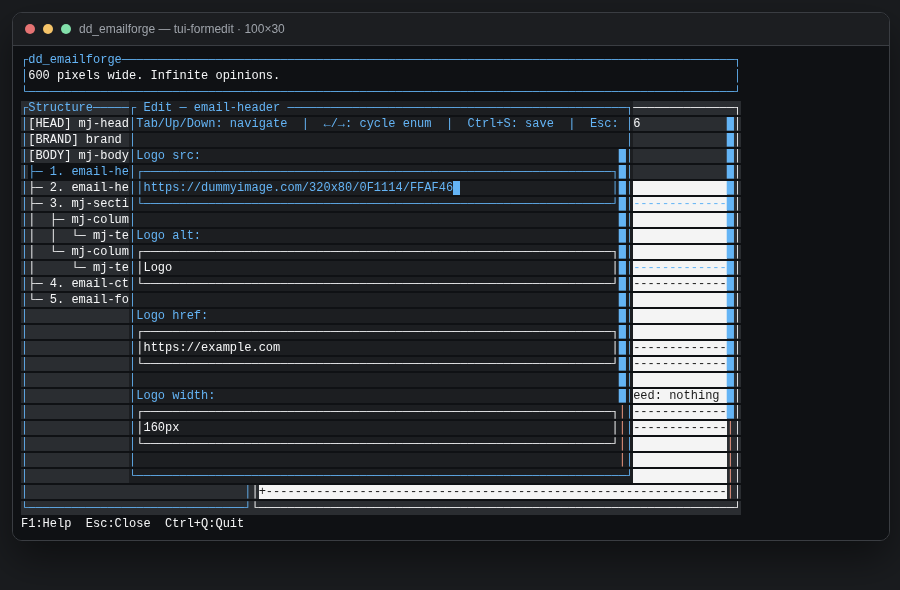Image resolution: width=900 pixels, height=590 pixels.
Task: Click the window title dd_emailforge — tui-formedit
Action: (x=181, y=29)
